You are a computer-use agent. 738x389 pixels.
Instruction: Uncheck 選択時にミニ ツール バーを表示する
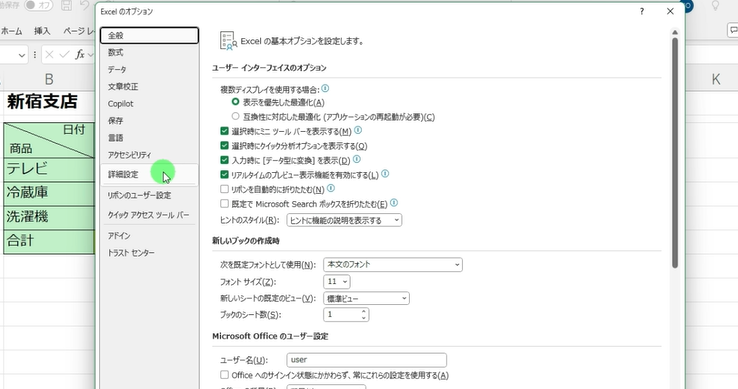click(x=225, y=131)
